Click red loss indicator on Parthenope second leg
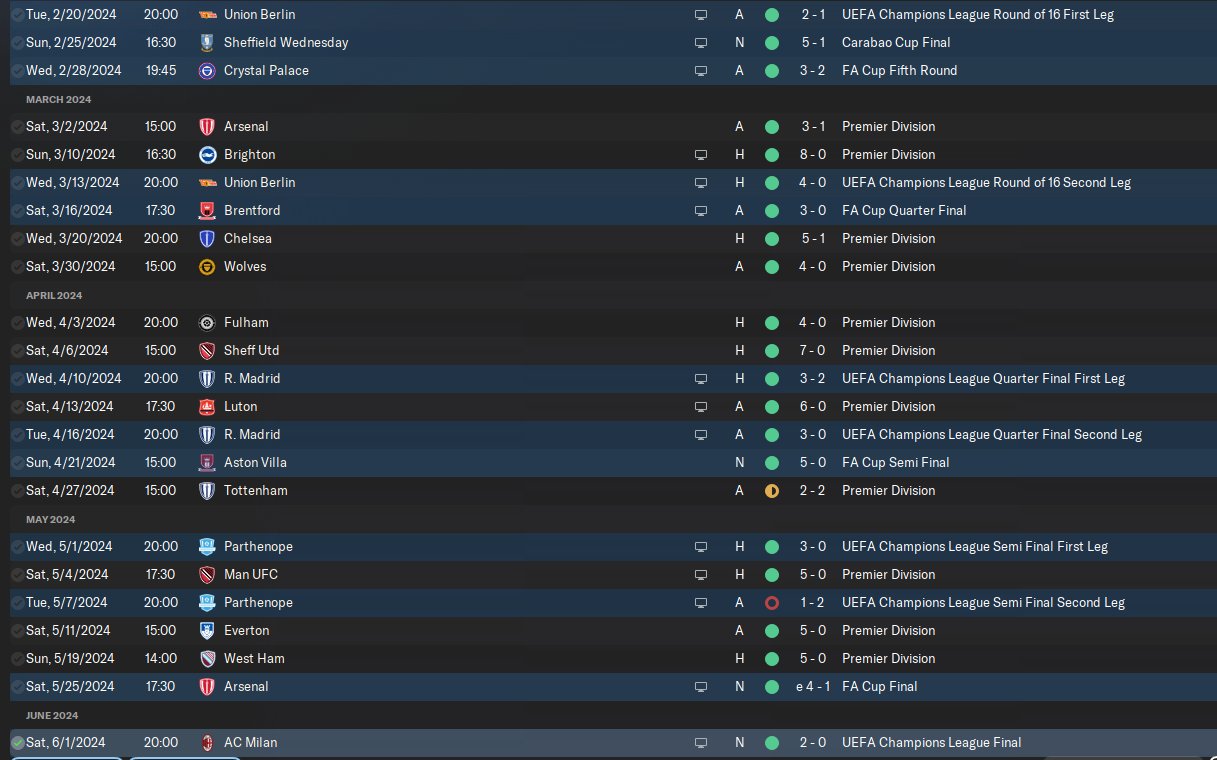 click(x=771, y=603)
